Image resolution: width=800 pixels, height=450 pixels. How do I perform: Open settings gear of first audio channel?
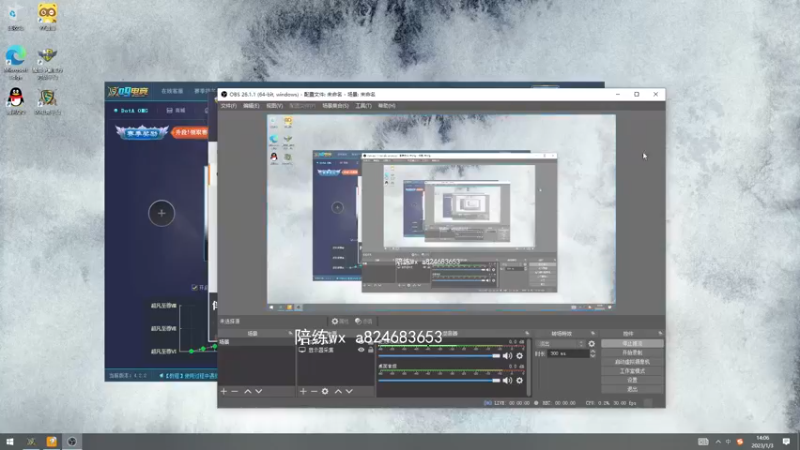[519, 356]
